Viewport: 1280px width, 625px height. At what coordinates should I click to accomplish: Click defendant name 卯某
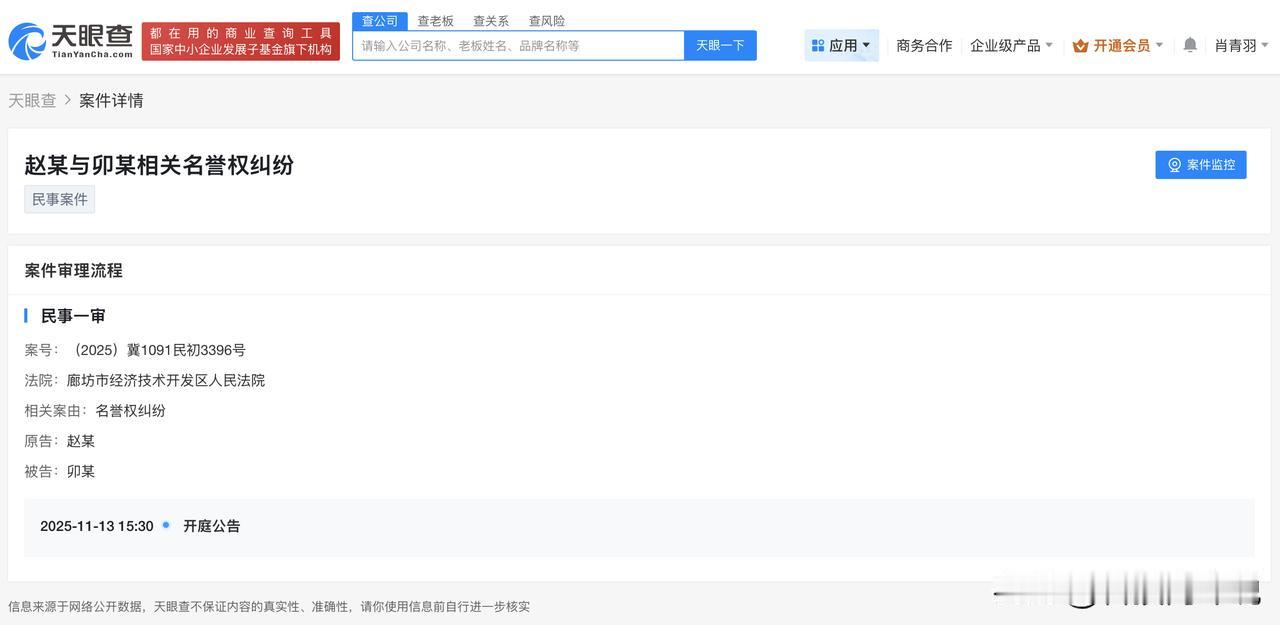pyautogui.click(x=81, y=471)
